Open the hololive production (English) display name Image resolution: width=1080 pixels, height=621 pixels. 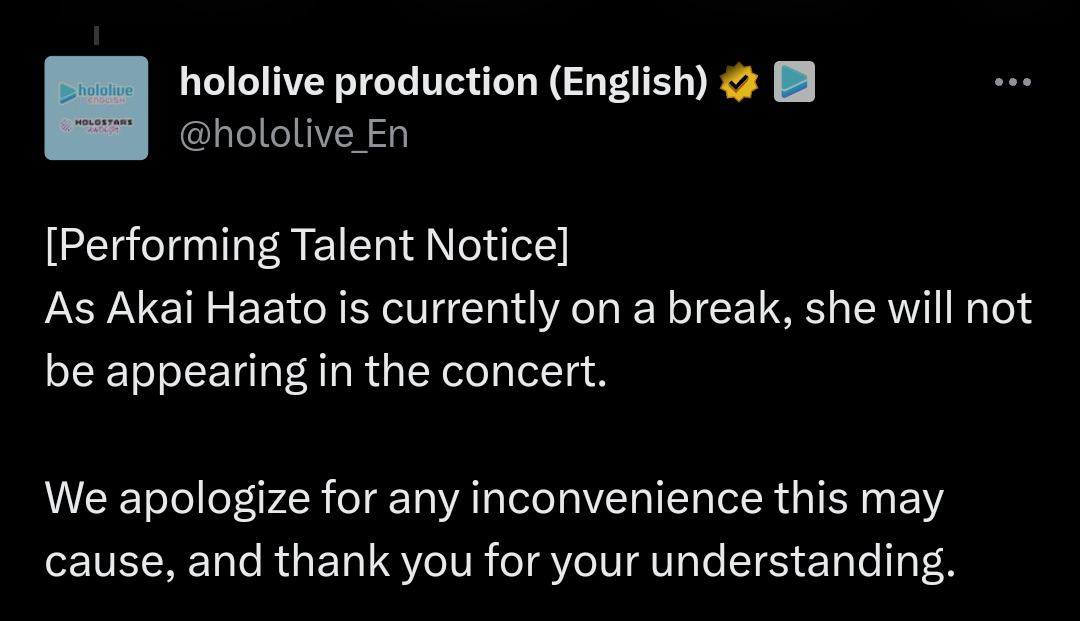tap(444, 82)
